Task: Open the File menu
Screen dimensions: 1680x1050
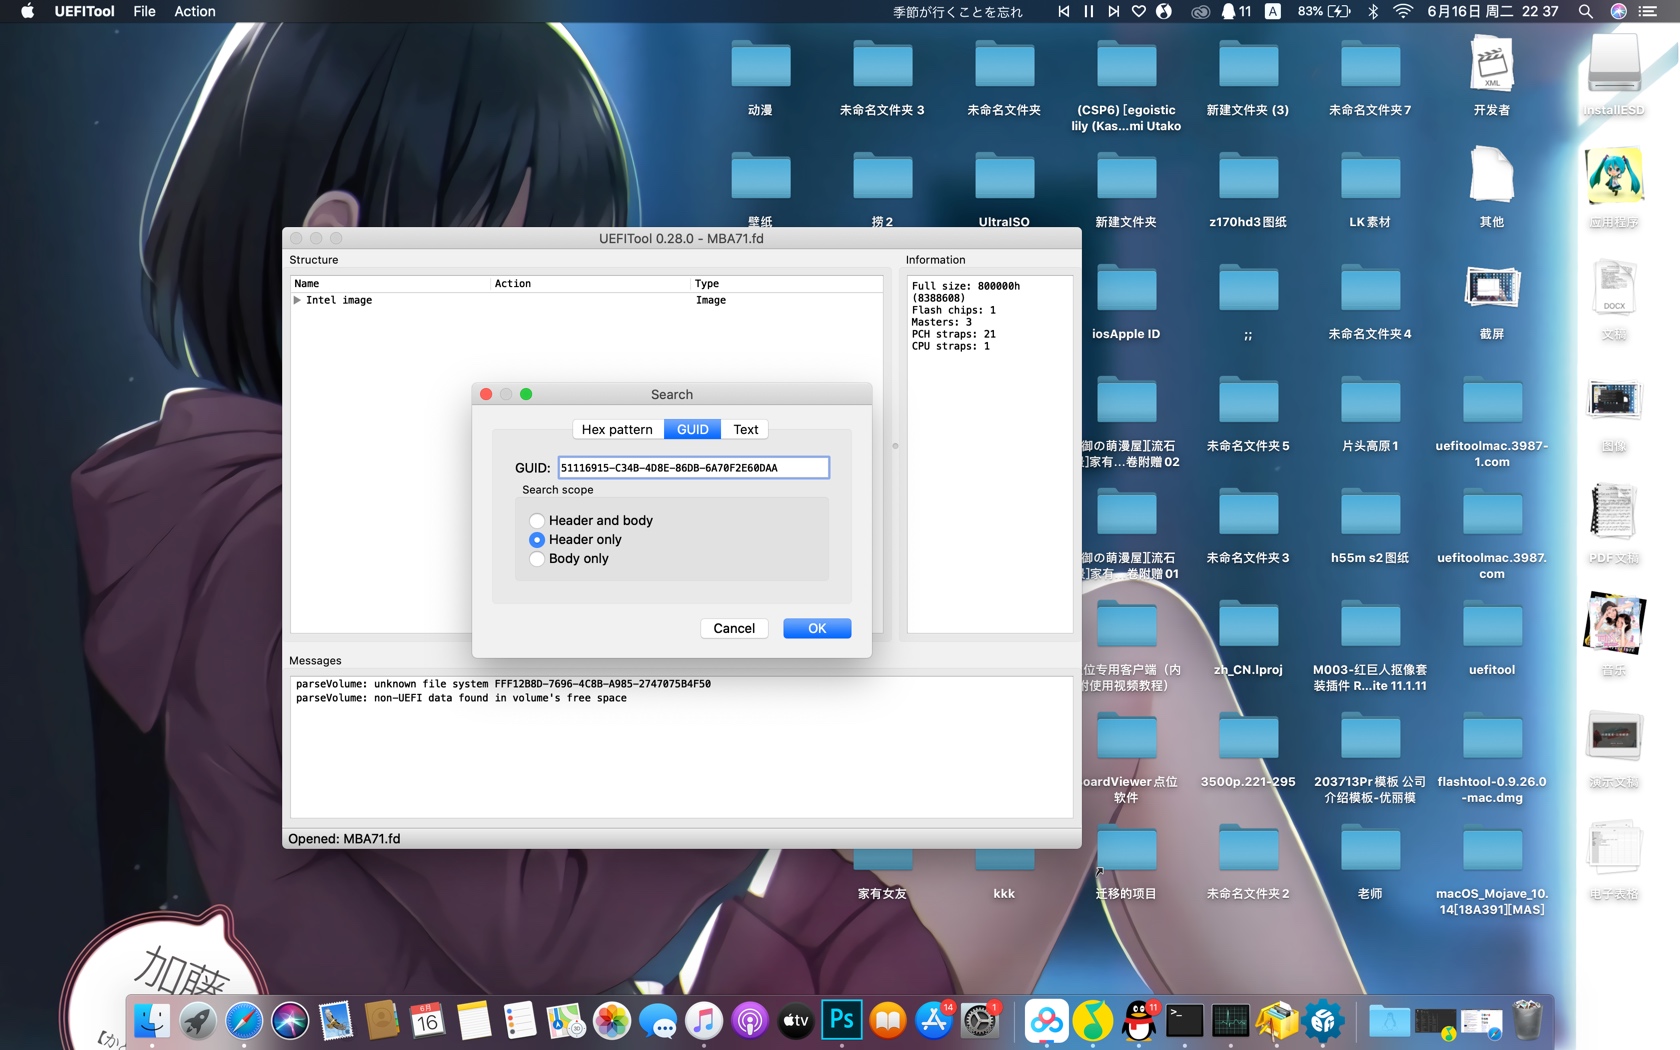Action: point(144,11)
